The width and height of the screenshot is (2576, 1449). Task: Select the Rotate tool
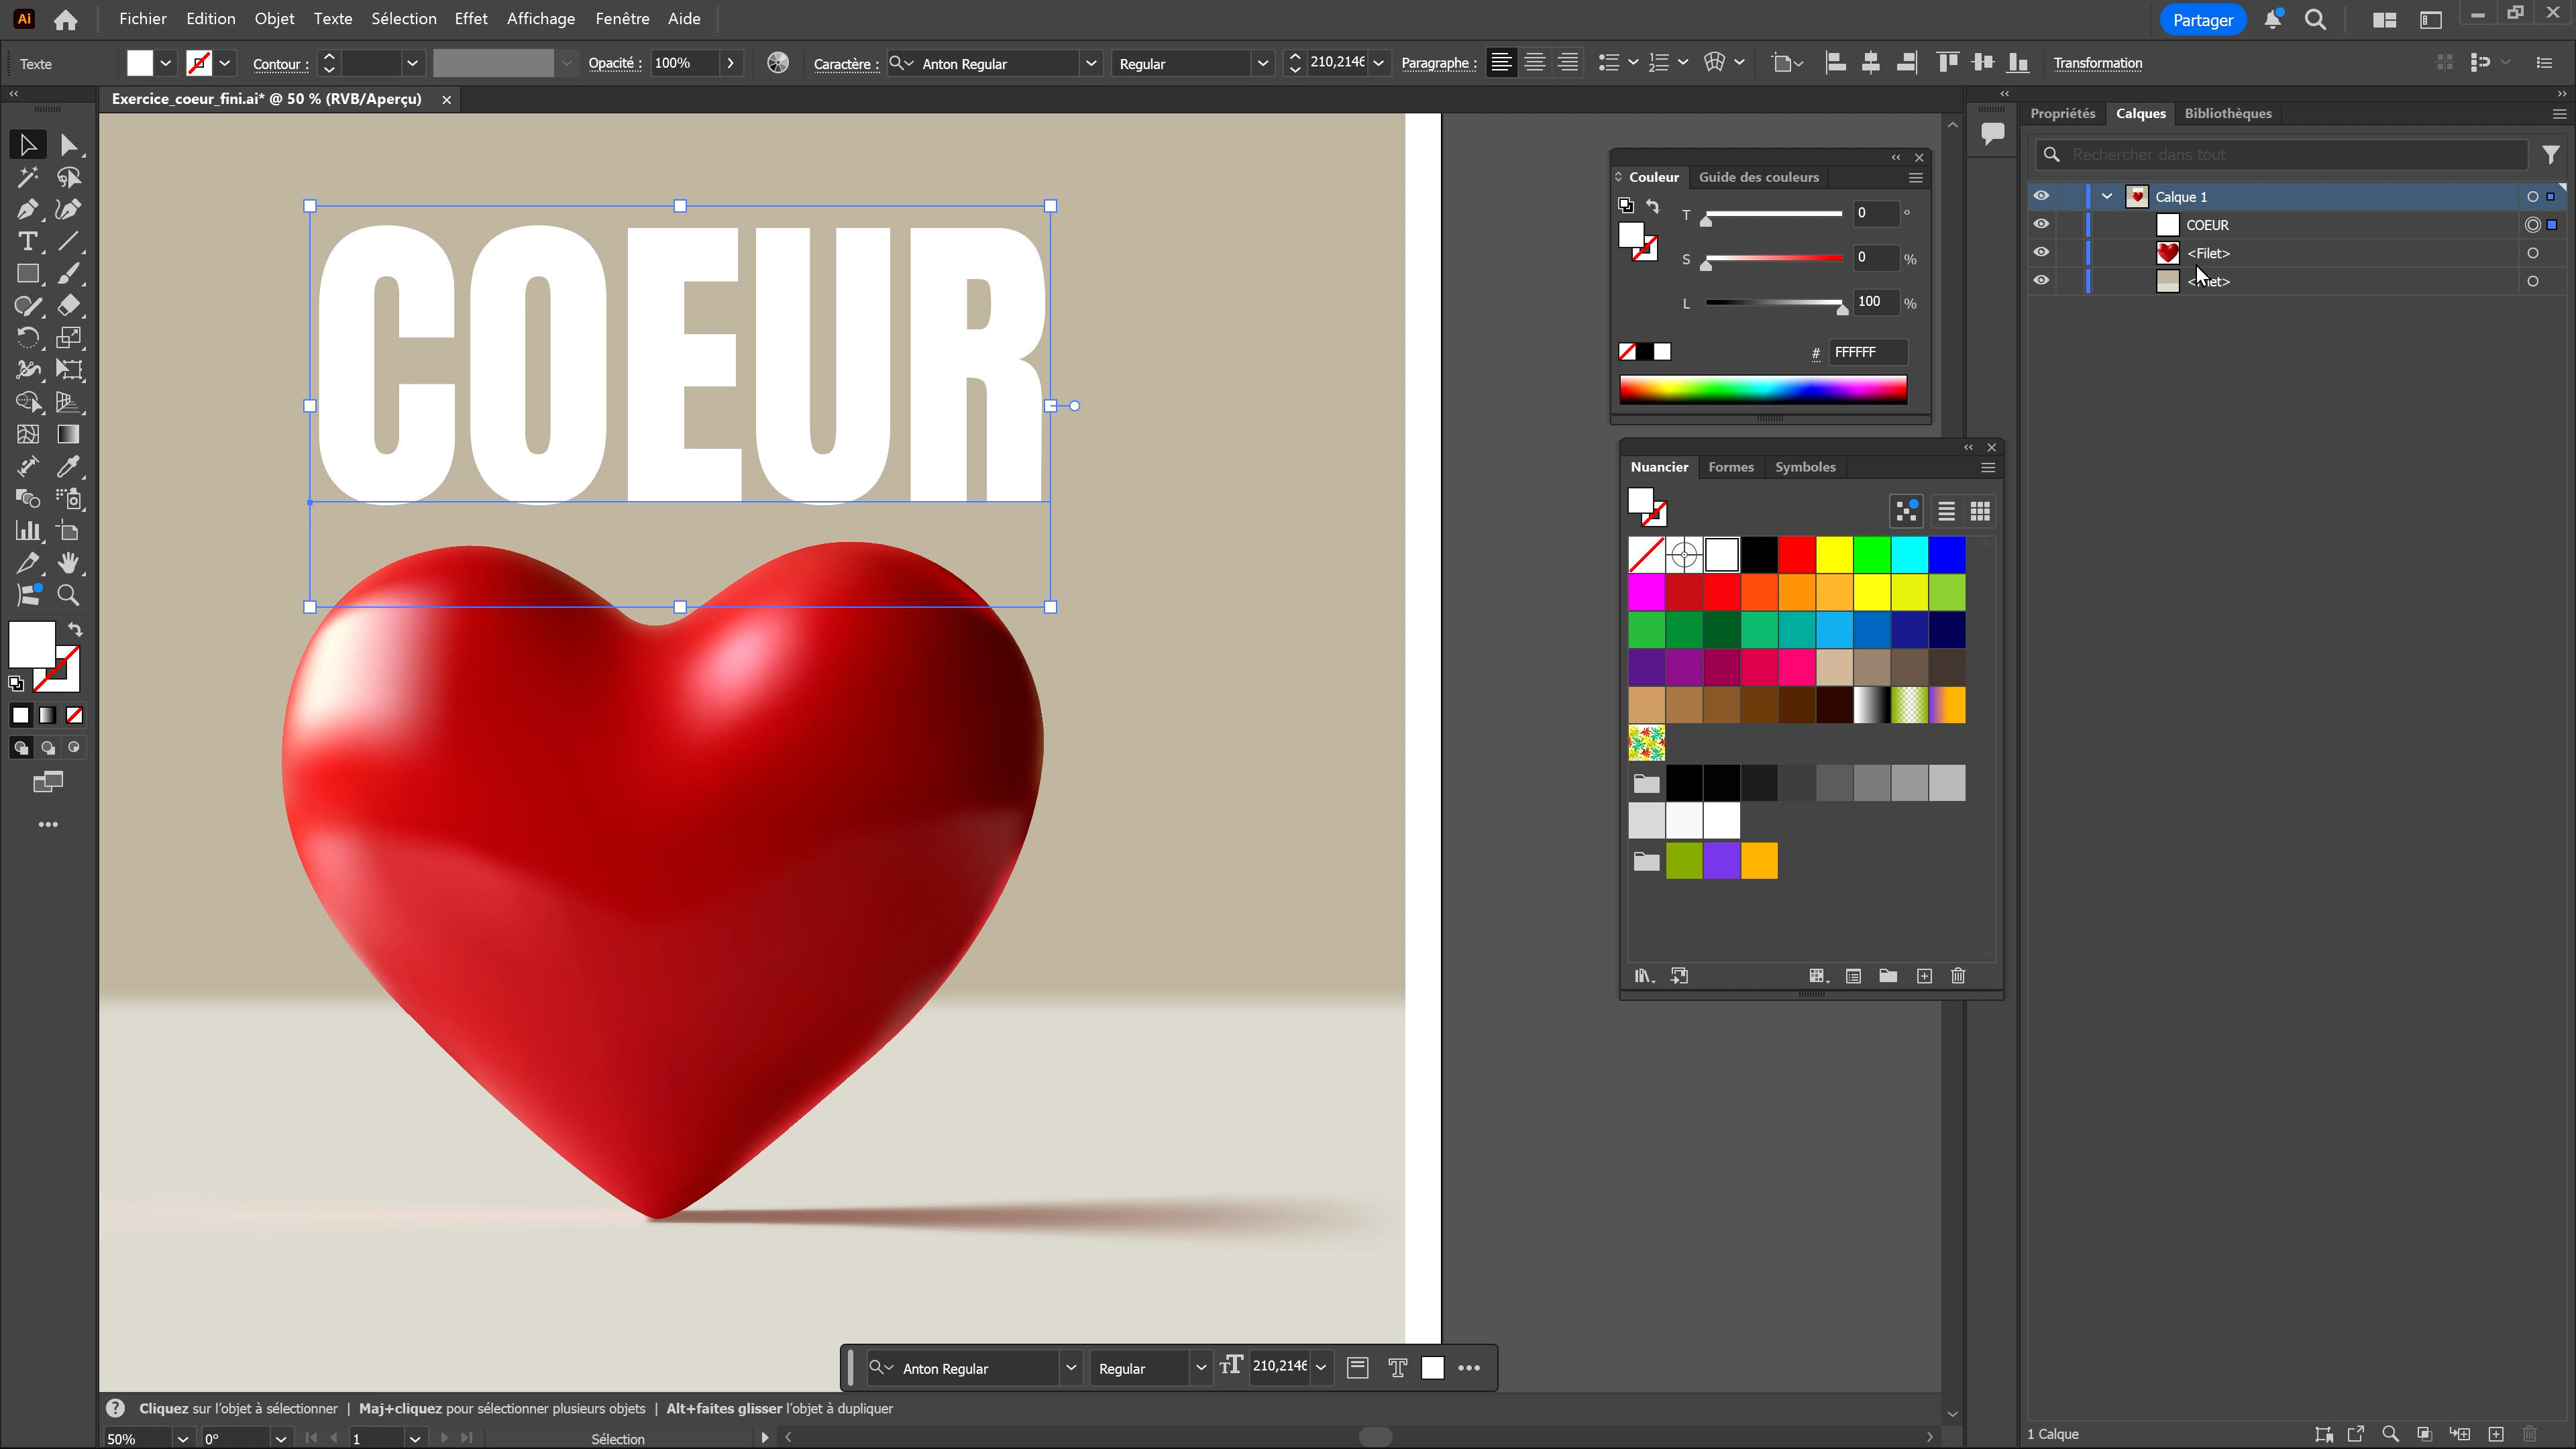(27, 337)
